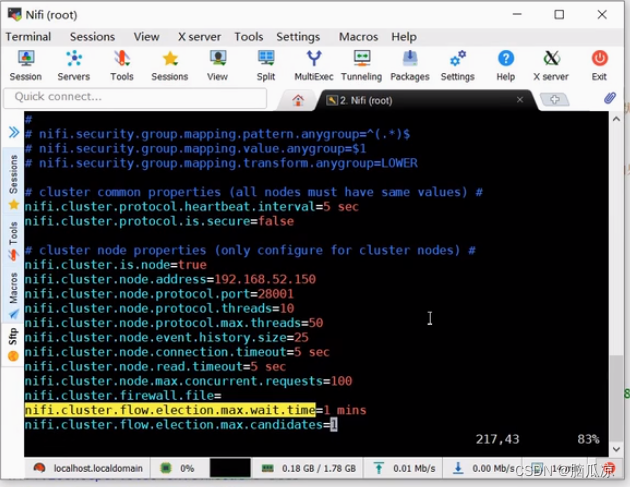Click the vertical scrollbar thumb
This screenshot has height=487, width=630.
coord(616,398)
